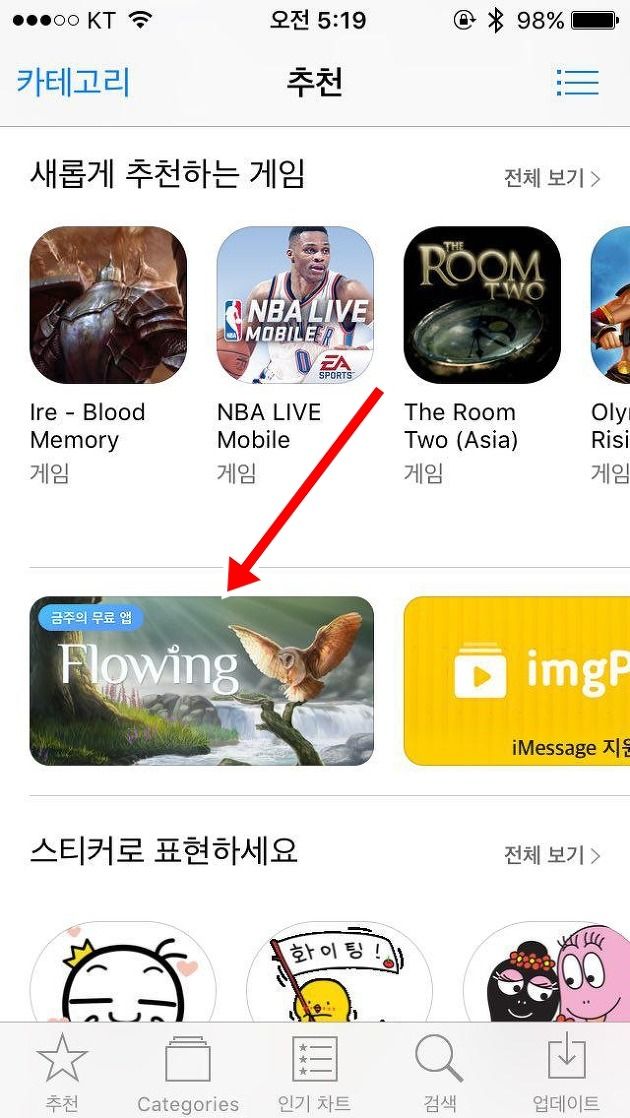Tap The Room Two (Asia) title text
Screen dimensions: 630x1118
coord(461,426)
